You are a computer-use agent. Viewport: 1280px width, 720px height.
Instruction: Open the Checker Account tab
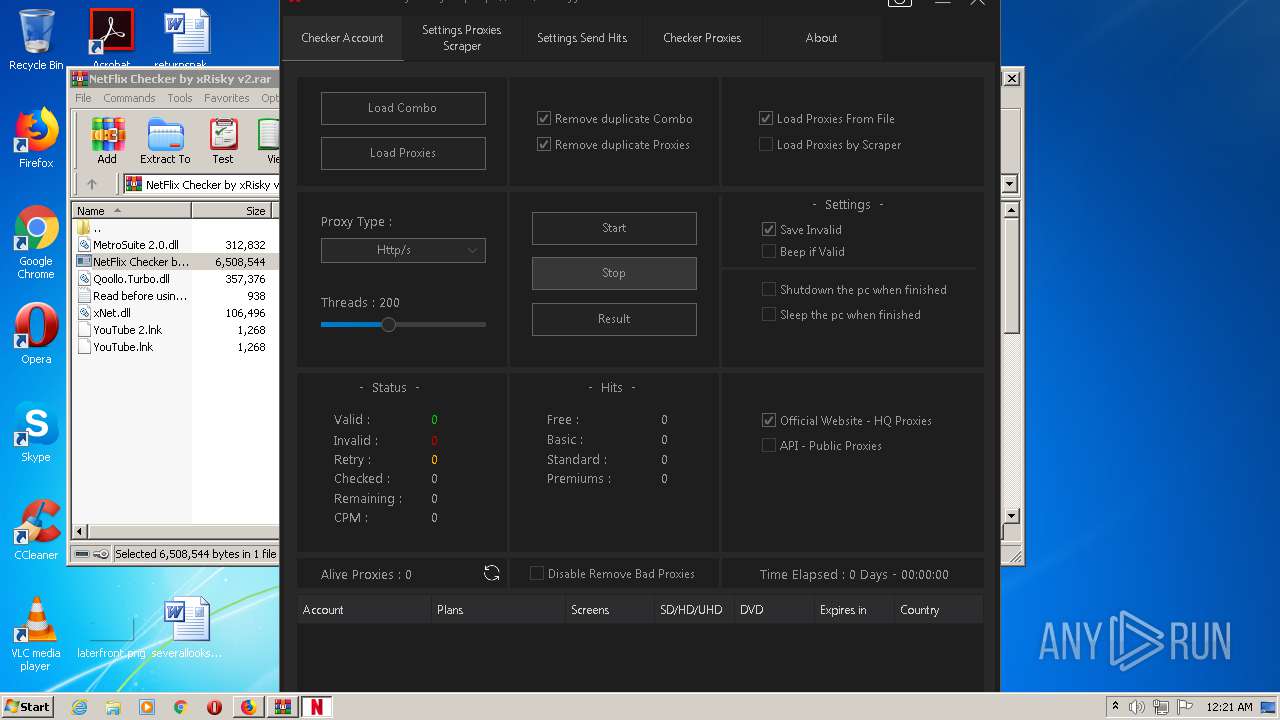click(342, 38)
